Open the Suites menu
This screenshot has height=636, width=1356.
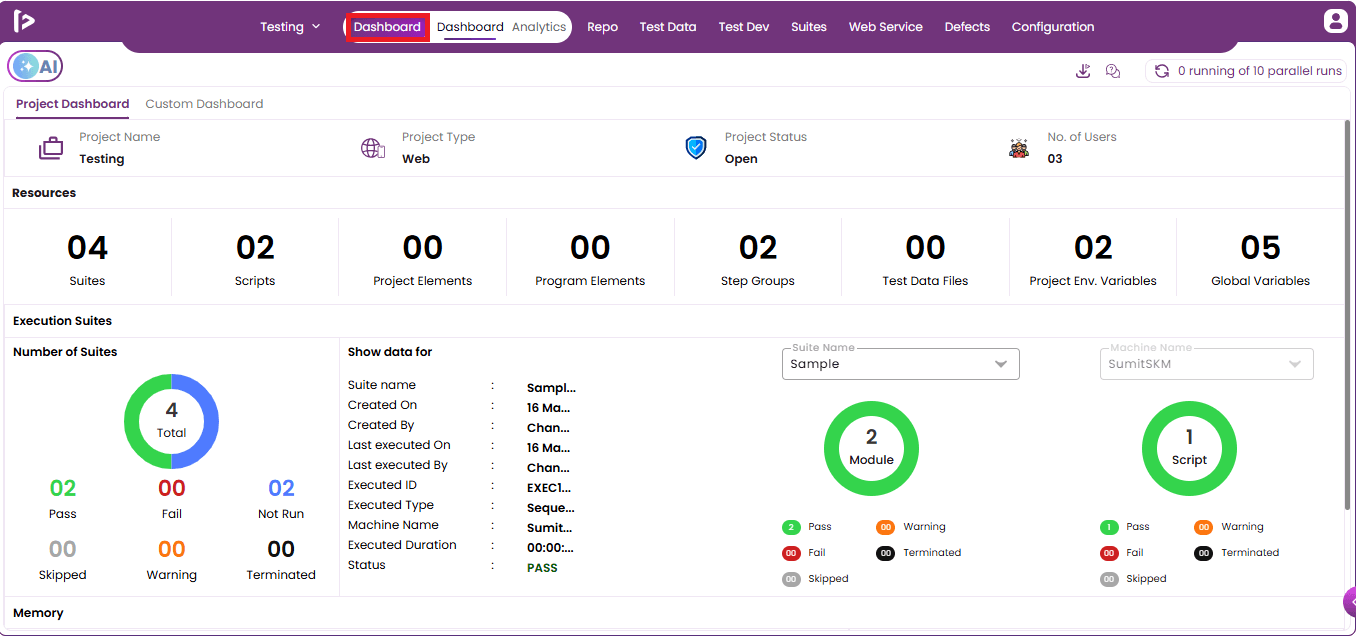(809, 27)
